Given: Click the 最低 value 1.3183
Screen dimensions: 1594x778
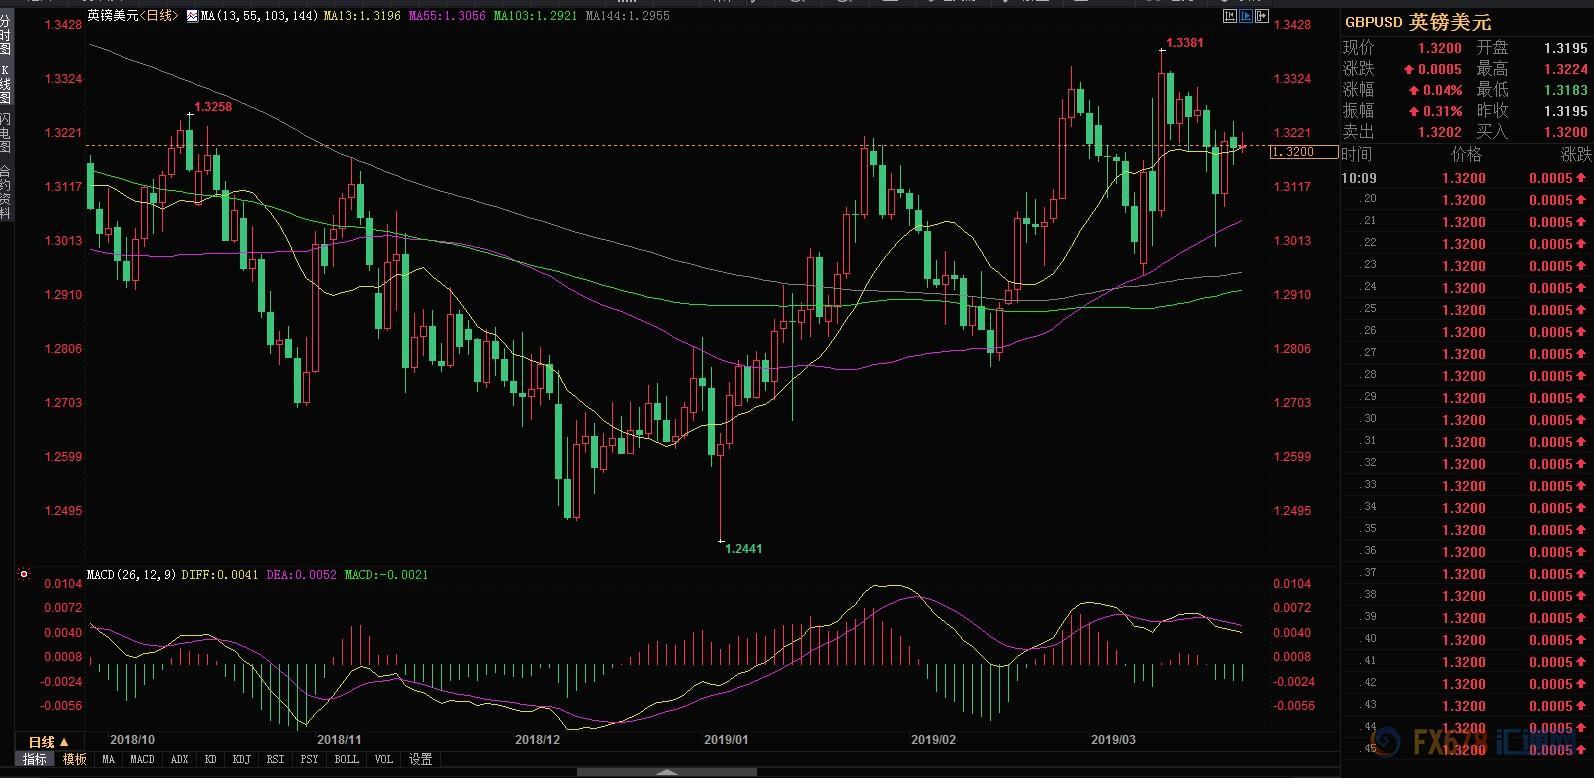Looking at the screenshot, I should (x=1565, y=90).
